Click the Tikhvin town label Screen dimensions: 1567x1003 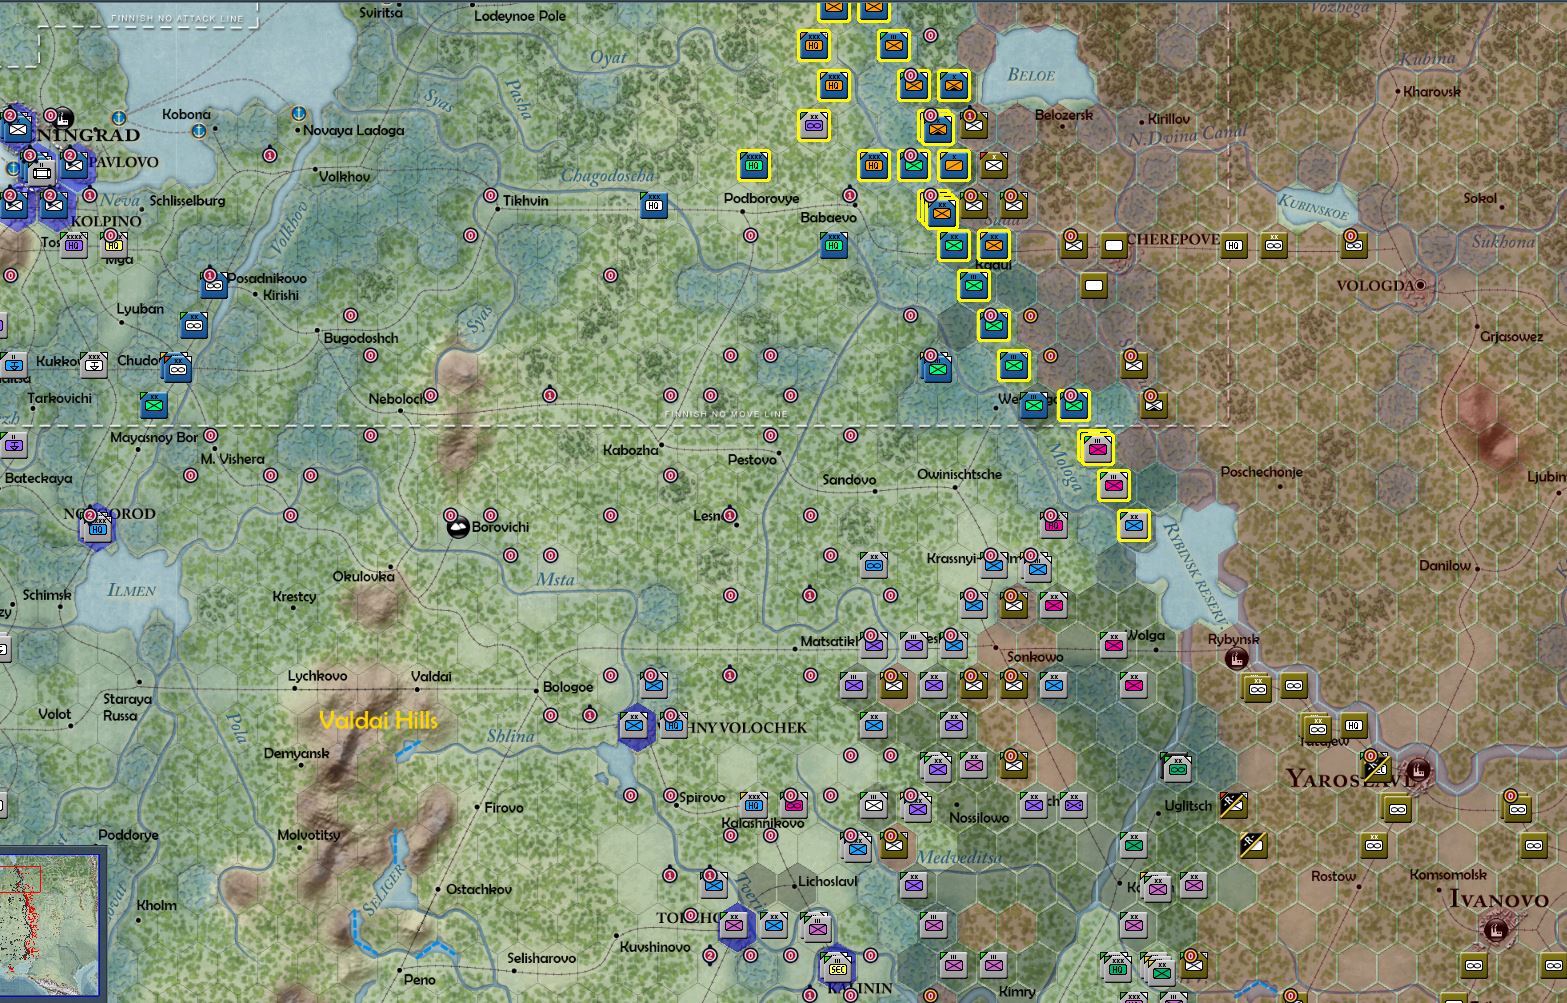click(x=526, y=200)
